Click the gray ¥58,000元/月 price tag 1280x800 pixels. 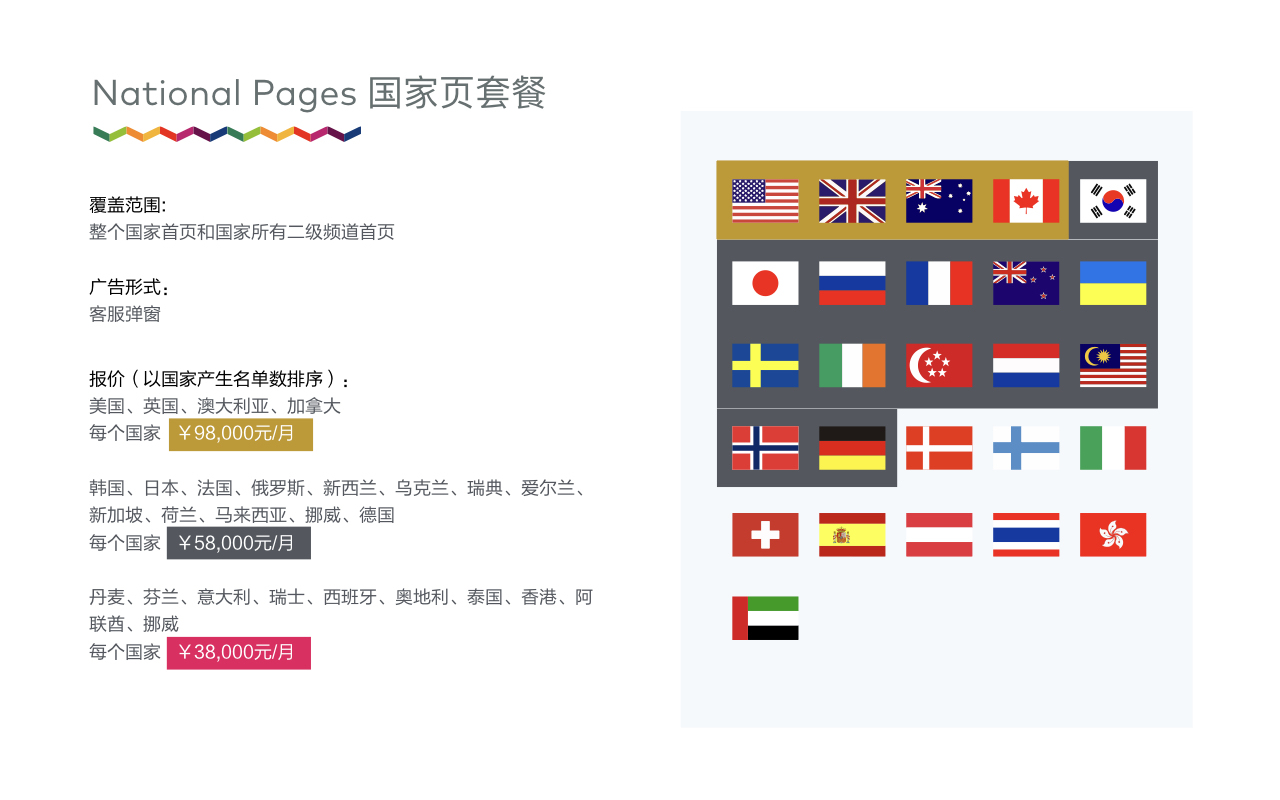(239, 543)
